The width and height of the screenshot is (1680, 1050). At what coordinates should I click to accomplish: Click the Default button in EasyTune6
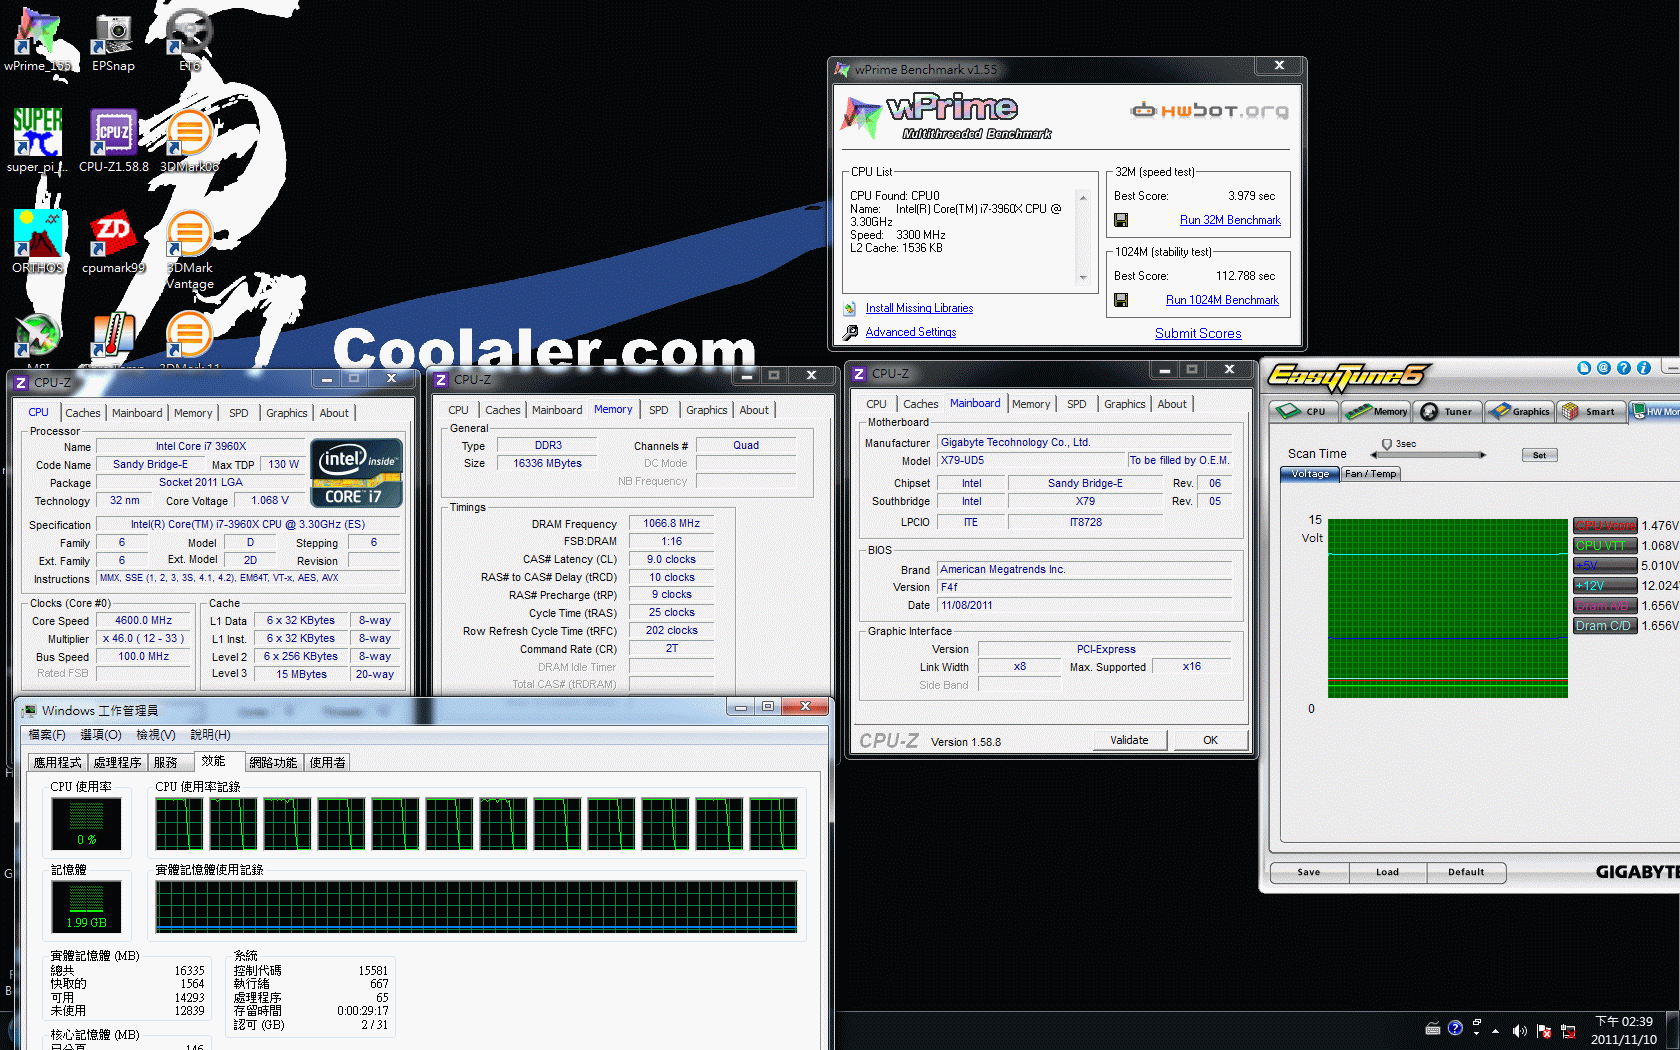(1467, 872)
